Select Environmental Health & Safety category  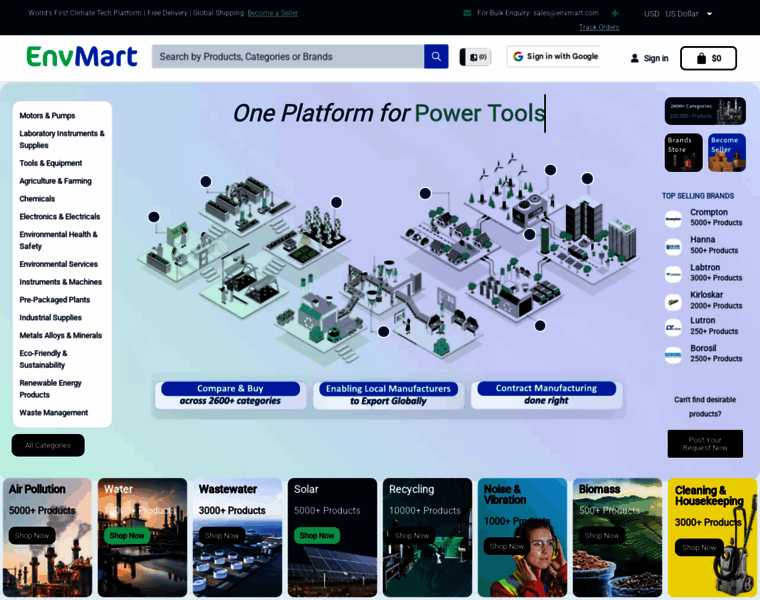point(58,240)
